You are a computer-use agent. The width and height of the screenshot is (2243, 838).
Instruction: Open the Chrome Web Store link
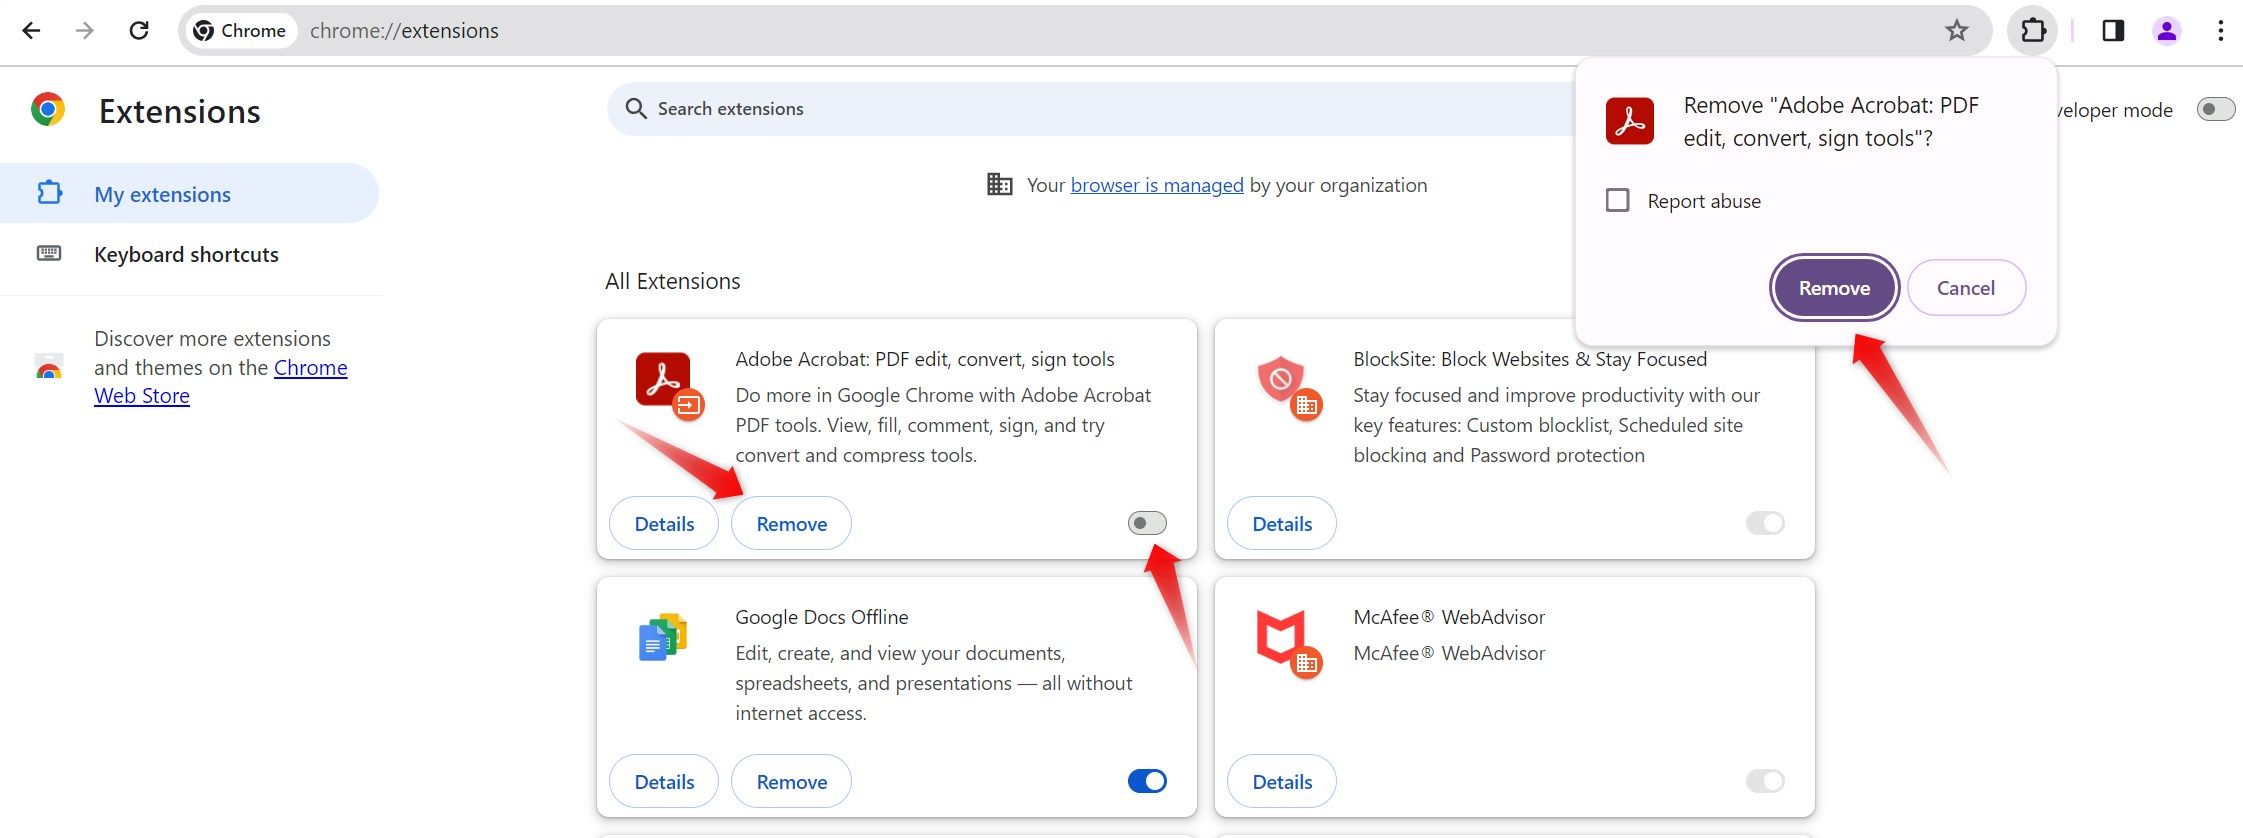[221, 381]
